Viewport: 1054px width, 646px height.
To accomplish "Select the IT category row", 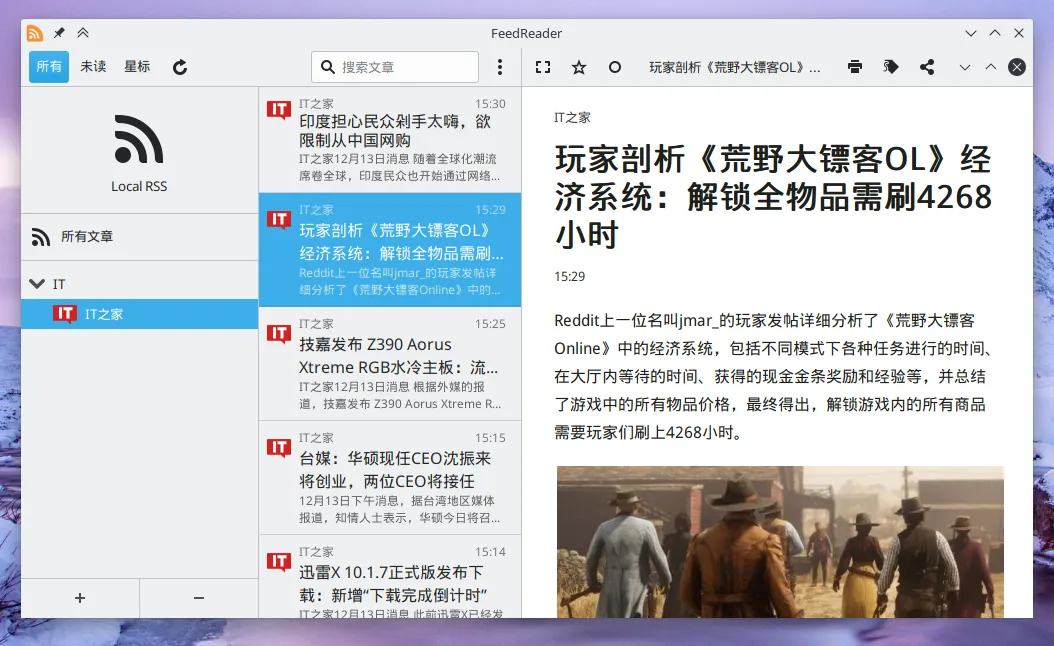I will point(139,284).
